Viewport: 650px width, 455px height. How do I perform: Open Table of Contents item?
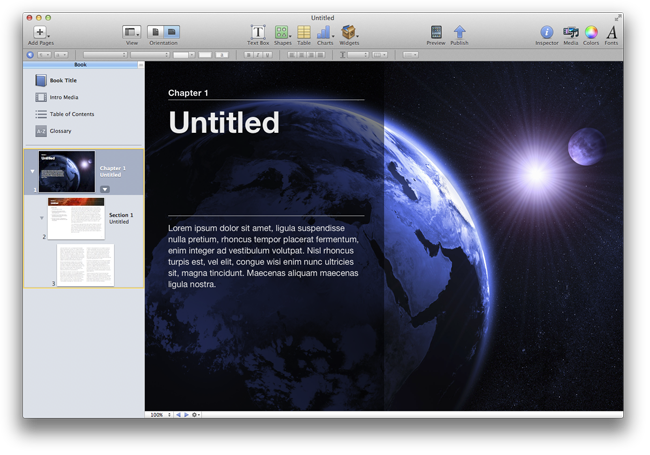[72, 114]
